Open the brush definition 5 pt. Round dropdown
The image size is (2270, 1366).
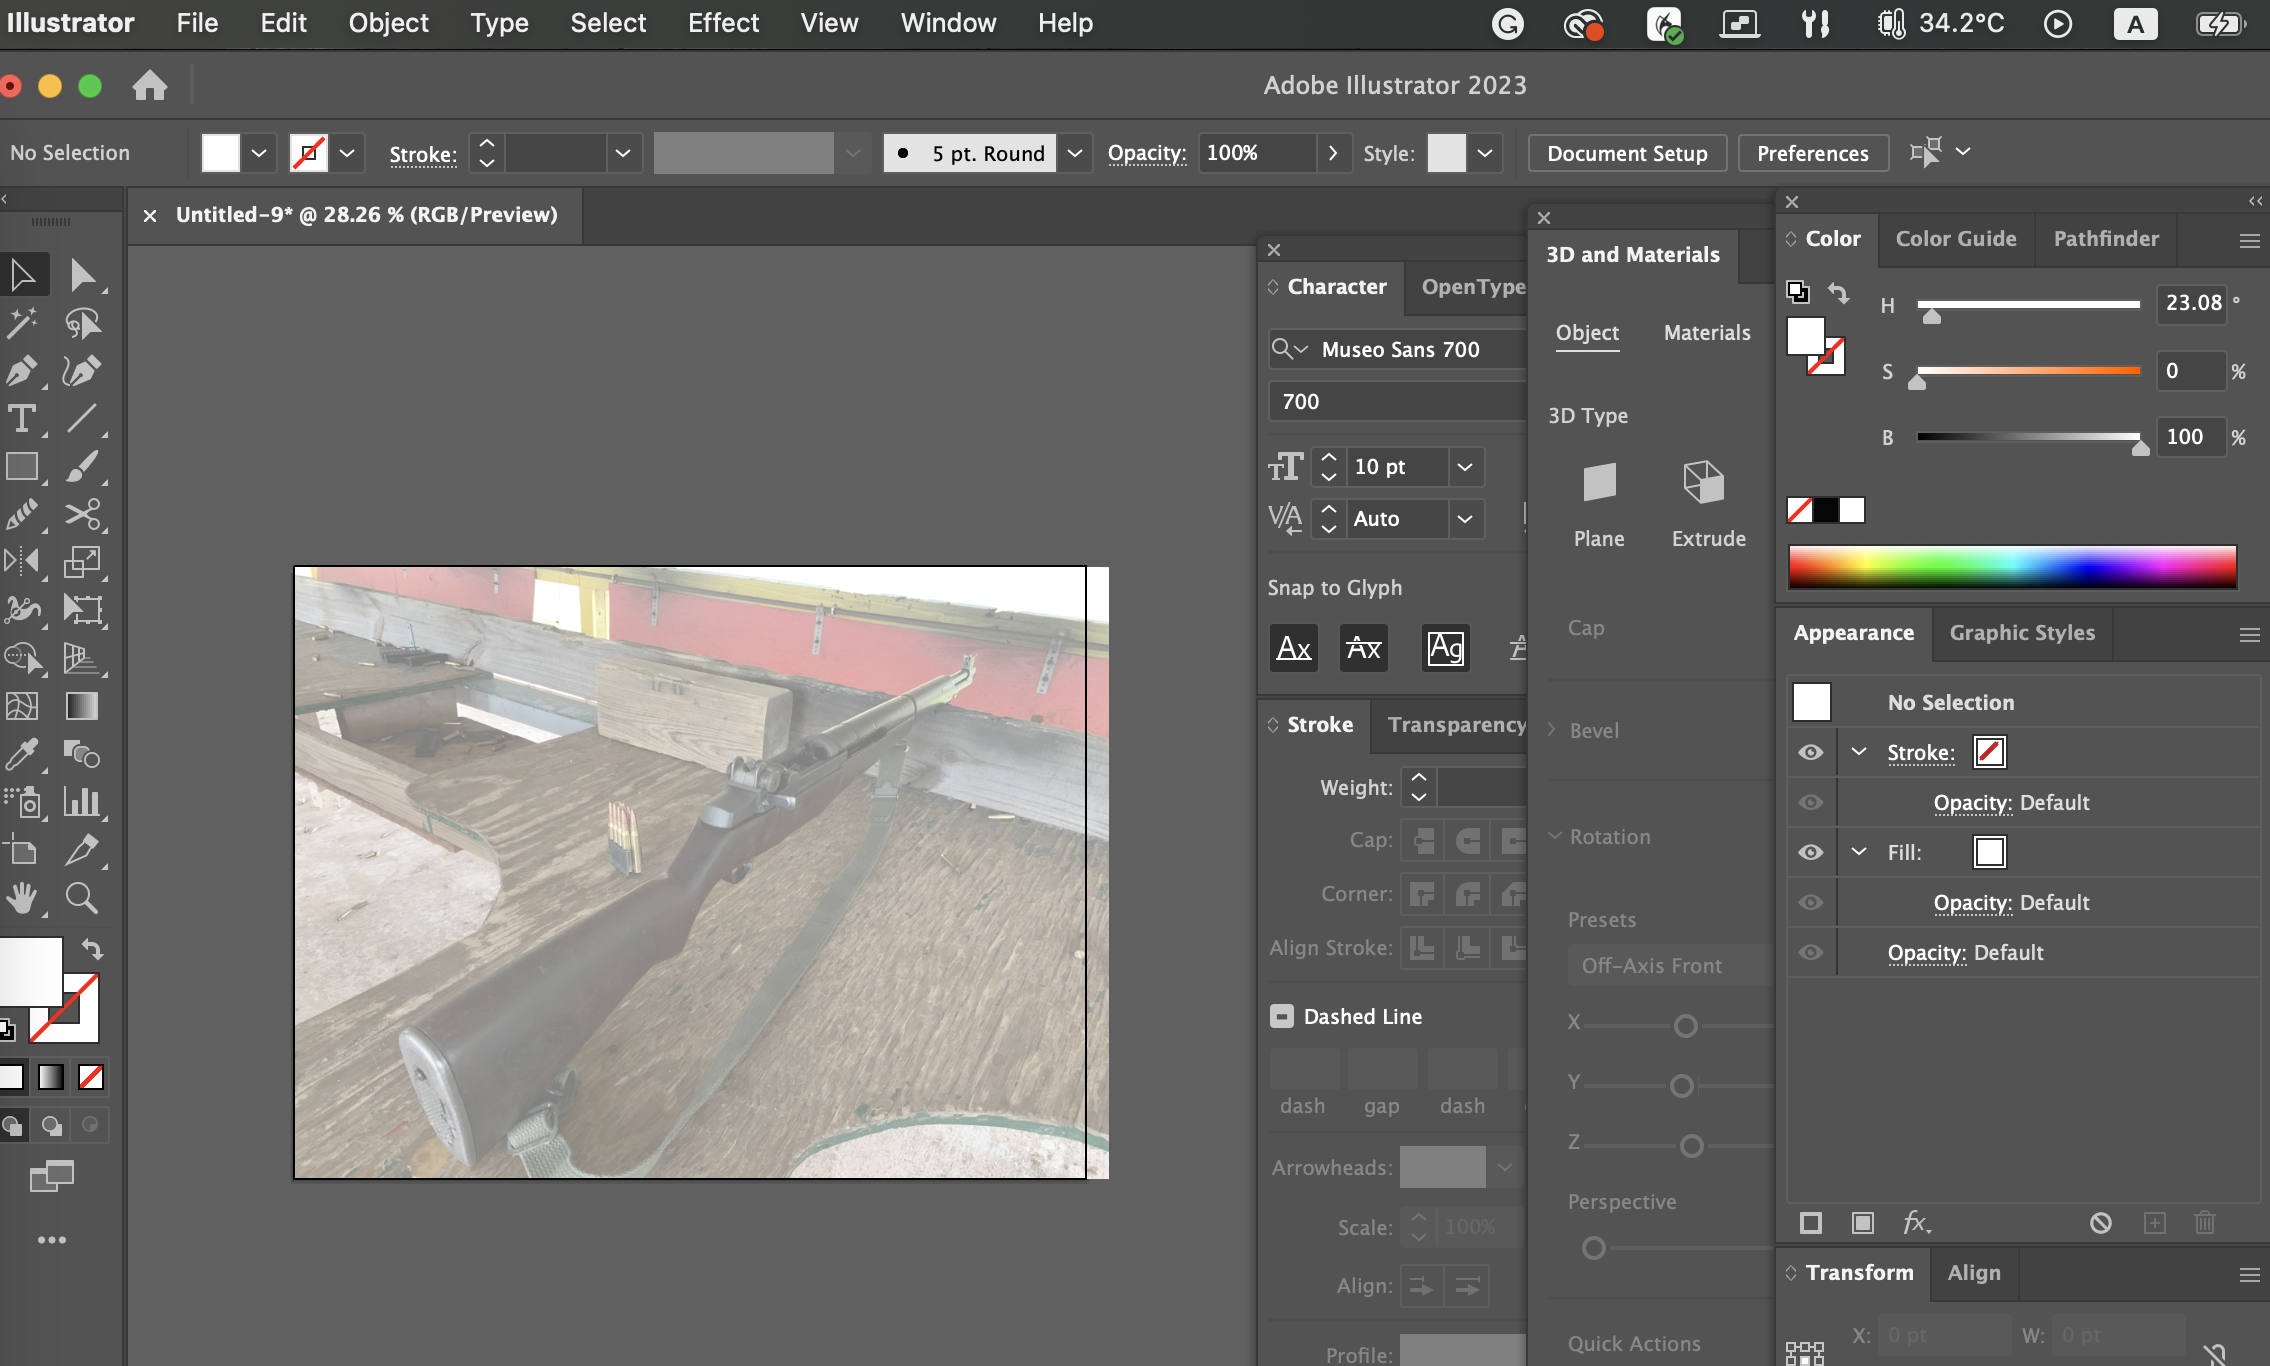(1075, 153)
